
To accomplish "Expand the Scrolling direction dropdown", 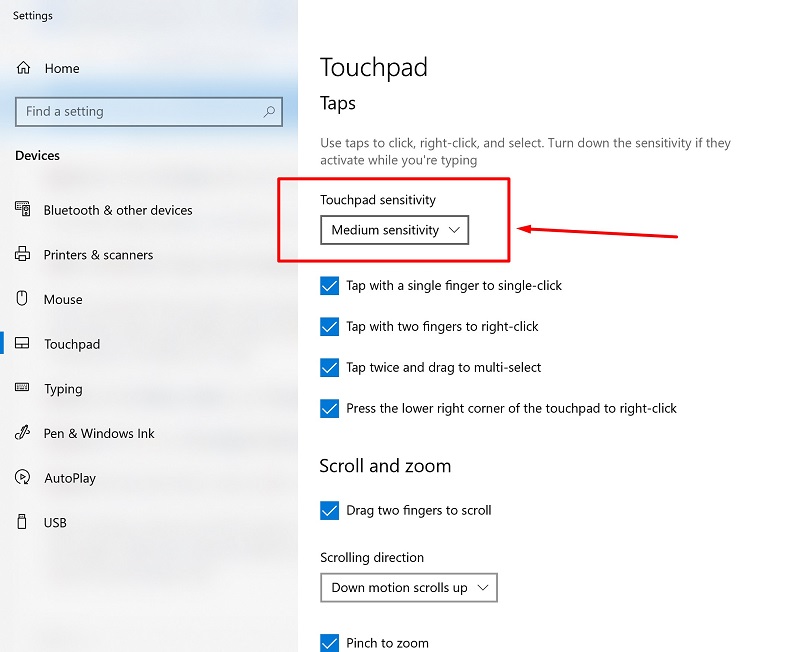I will tap(408, 587).
